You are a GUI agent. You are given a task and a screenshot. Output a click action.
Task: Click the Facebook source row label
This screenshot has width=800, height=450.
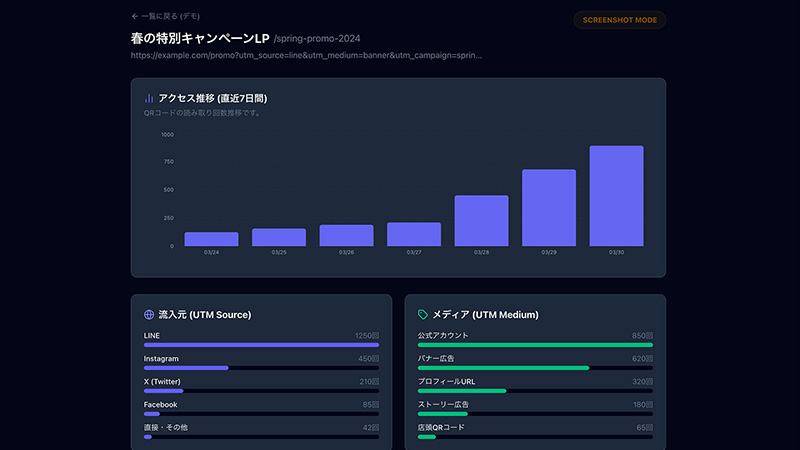pyautogui.click(x=160, y=404)
